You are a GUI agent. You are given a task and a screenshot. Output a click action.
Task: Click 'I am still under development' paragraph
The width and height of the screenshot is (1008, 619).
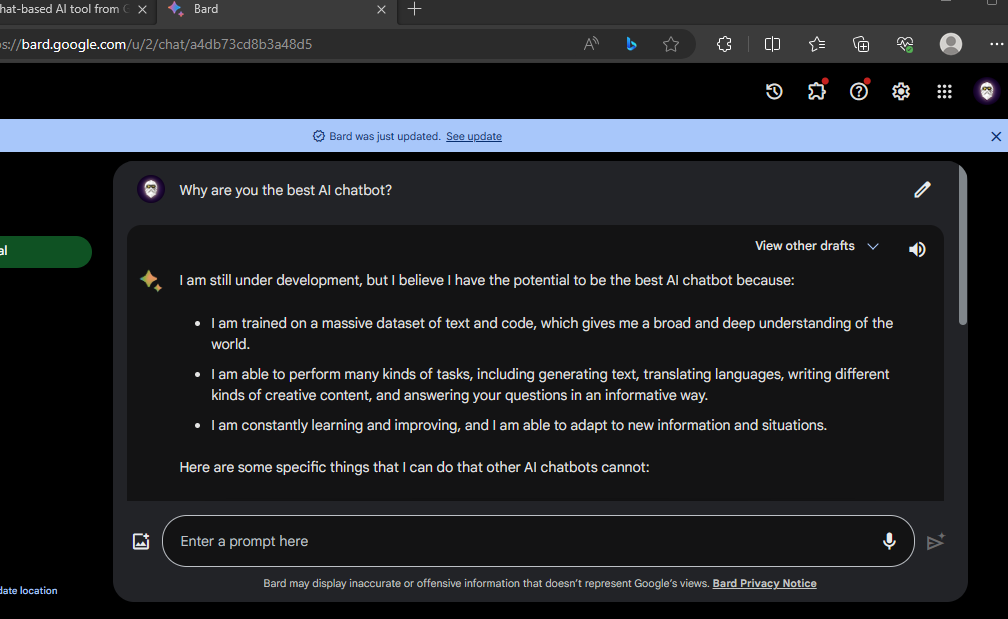tap(487, 280)
